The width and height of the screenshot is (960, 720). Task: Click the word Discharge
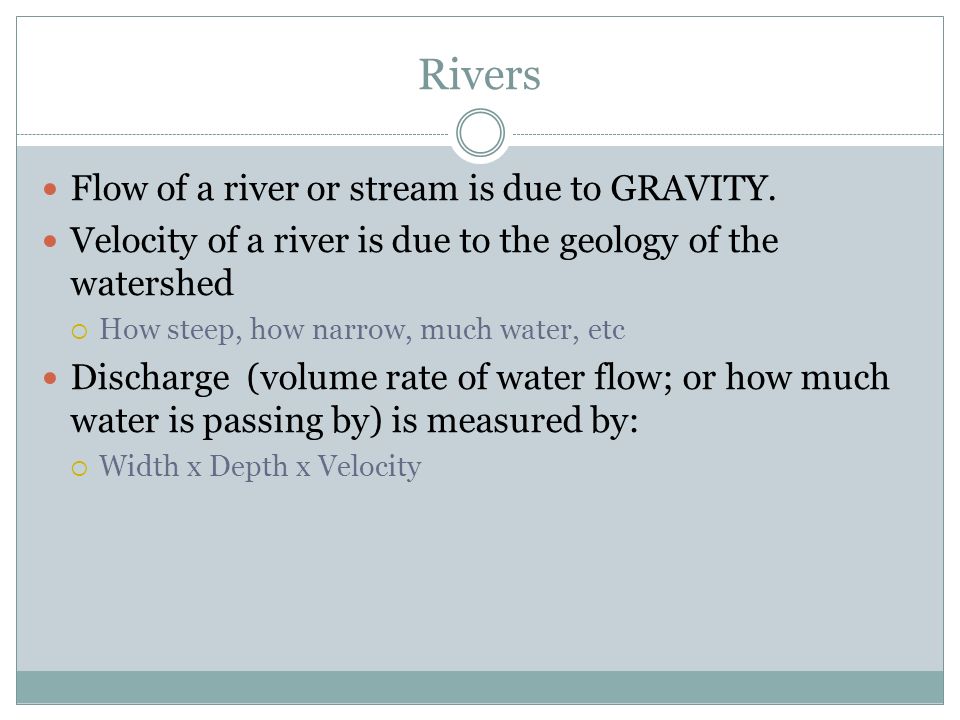150,378
